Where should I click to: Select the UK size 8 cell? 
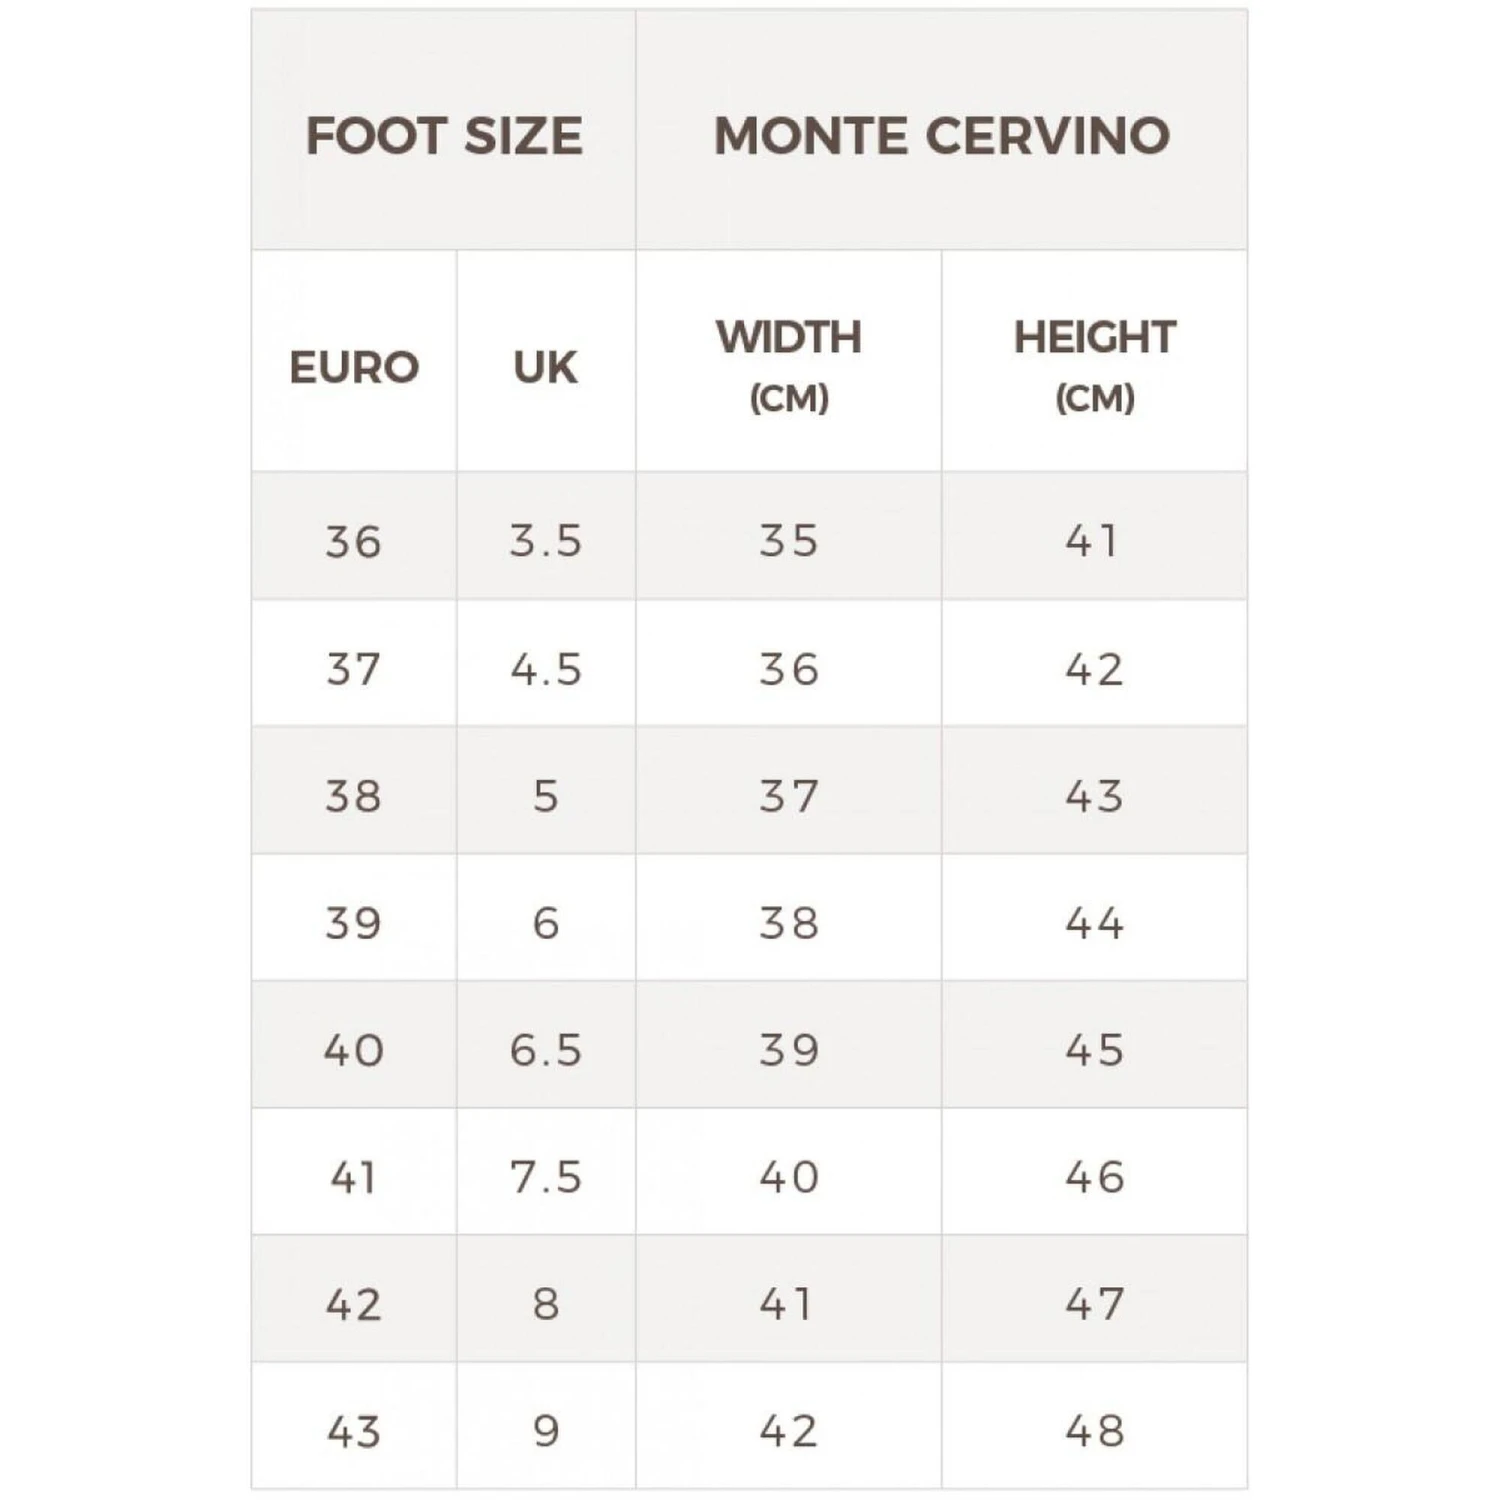[545, 1304]
